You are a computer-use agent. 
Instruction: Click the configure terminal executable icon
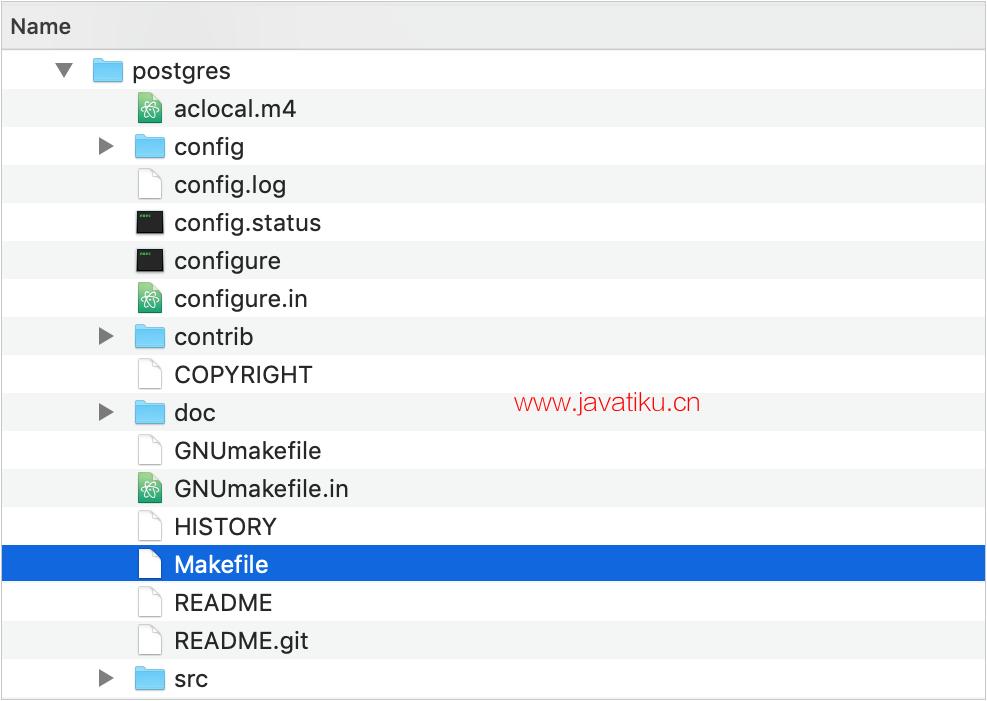coord(150,261)
